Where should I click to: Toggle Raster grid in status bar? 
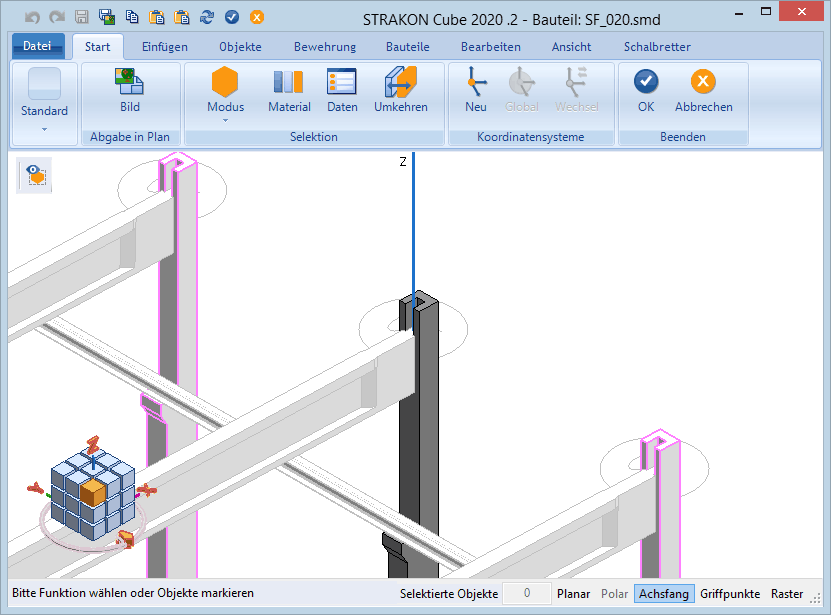point(786,594)
